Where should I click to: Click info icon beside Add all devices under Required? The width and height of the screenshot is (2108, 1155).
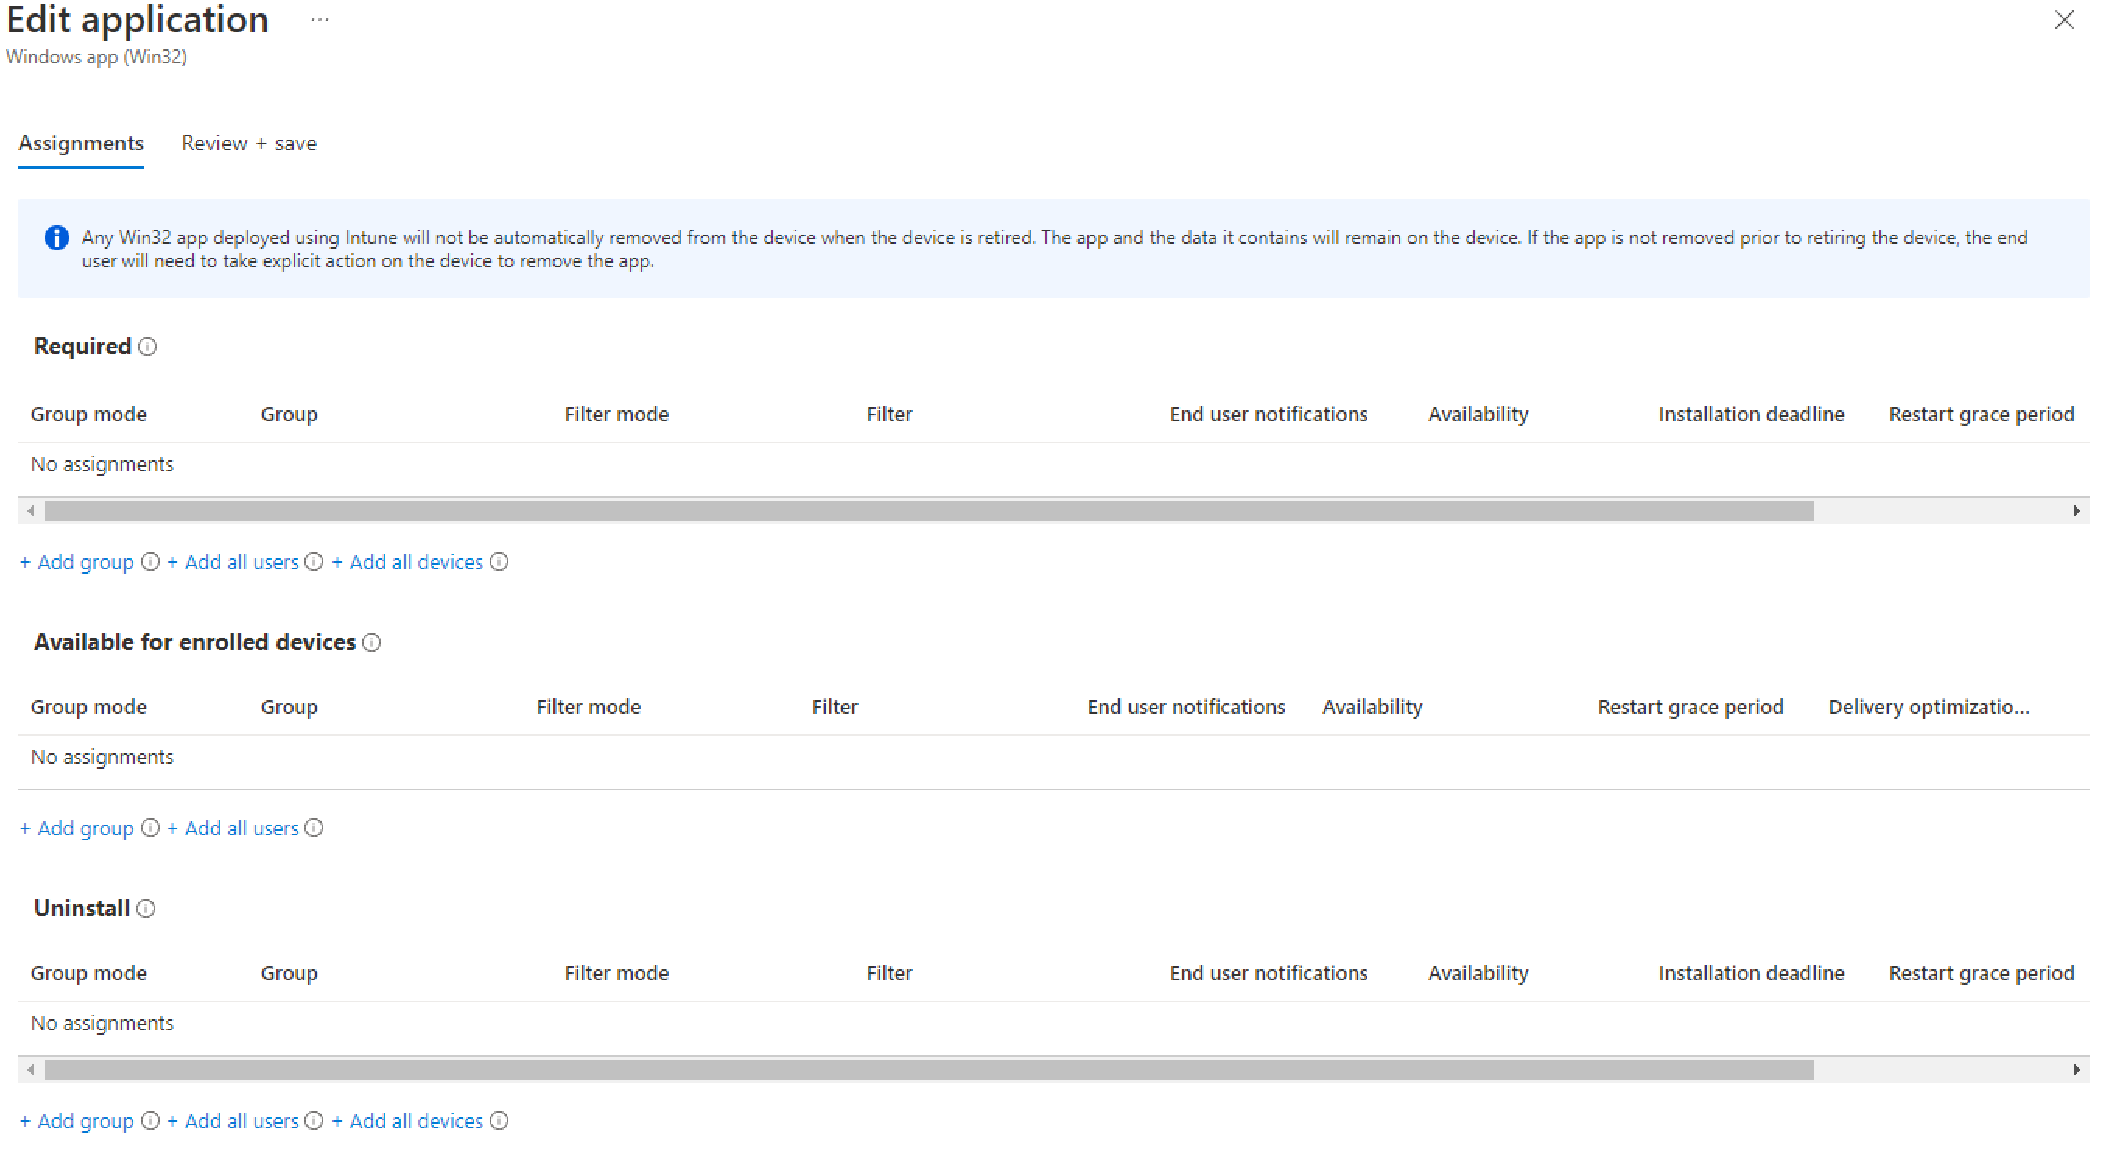(x=499, y=562)
